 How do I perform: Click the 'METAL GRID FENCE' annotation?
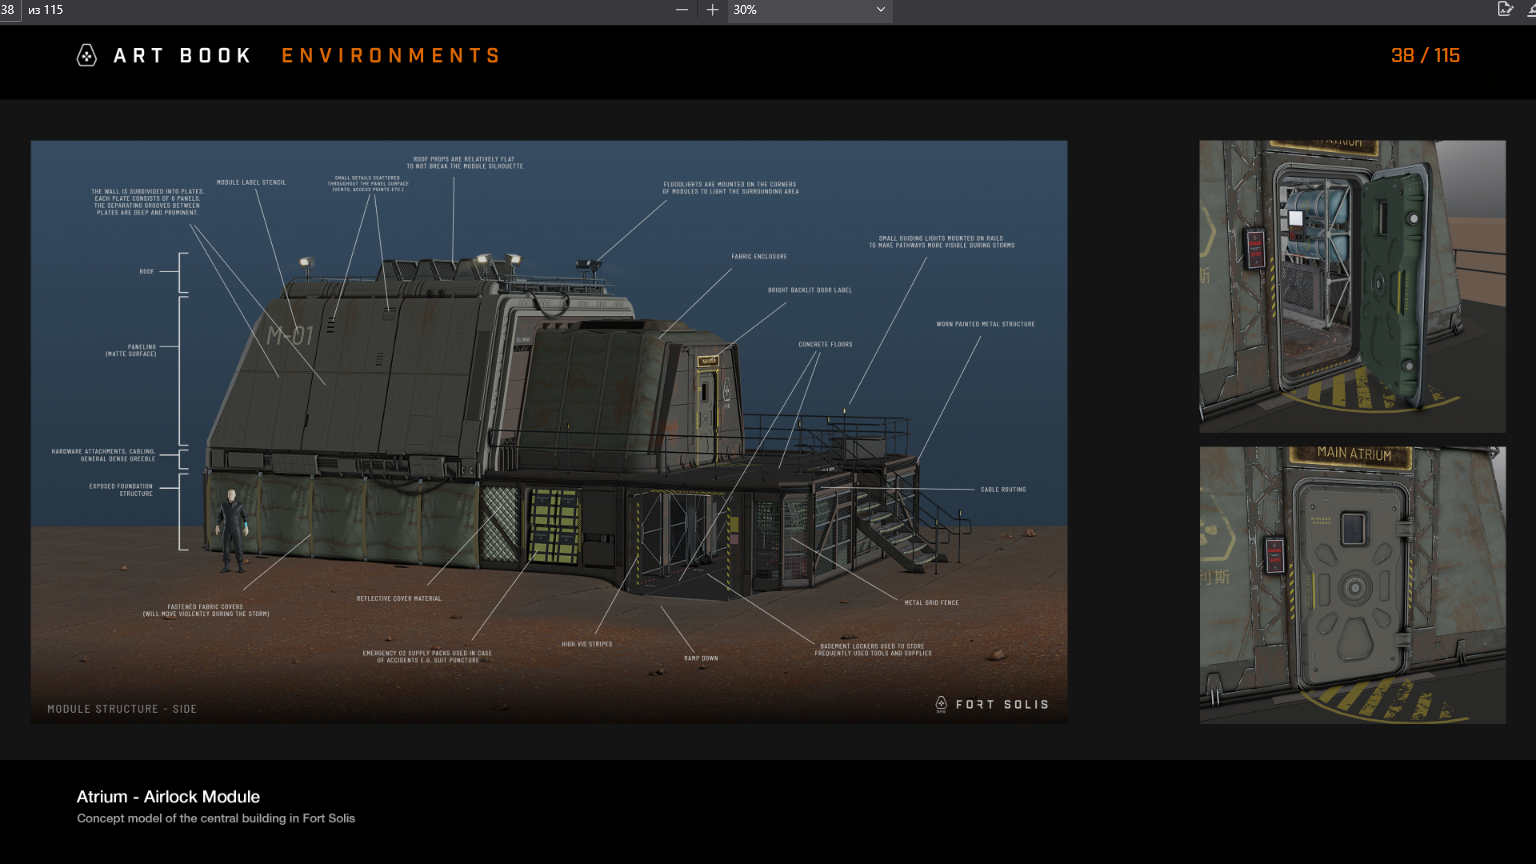click(x=931, y=602)
